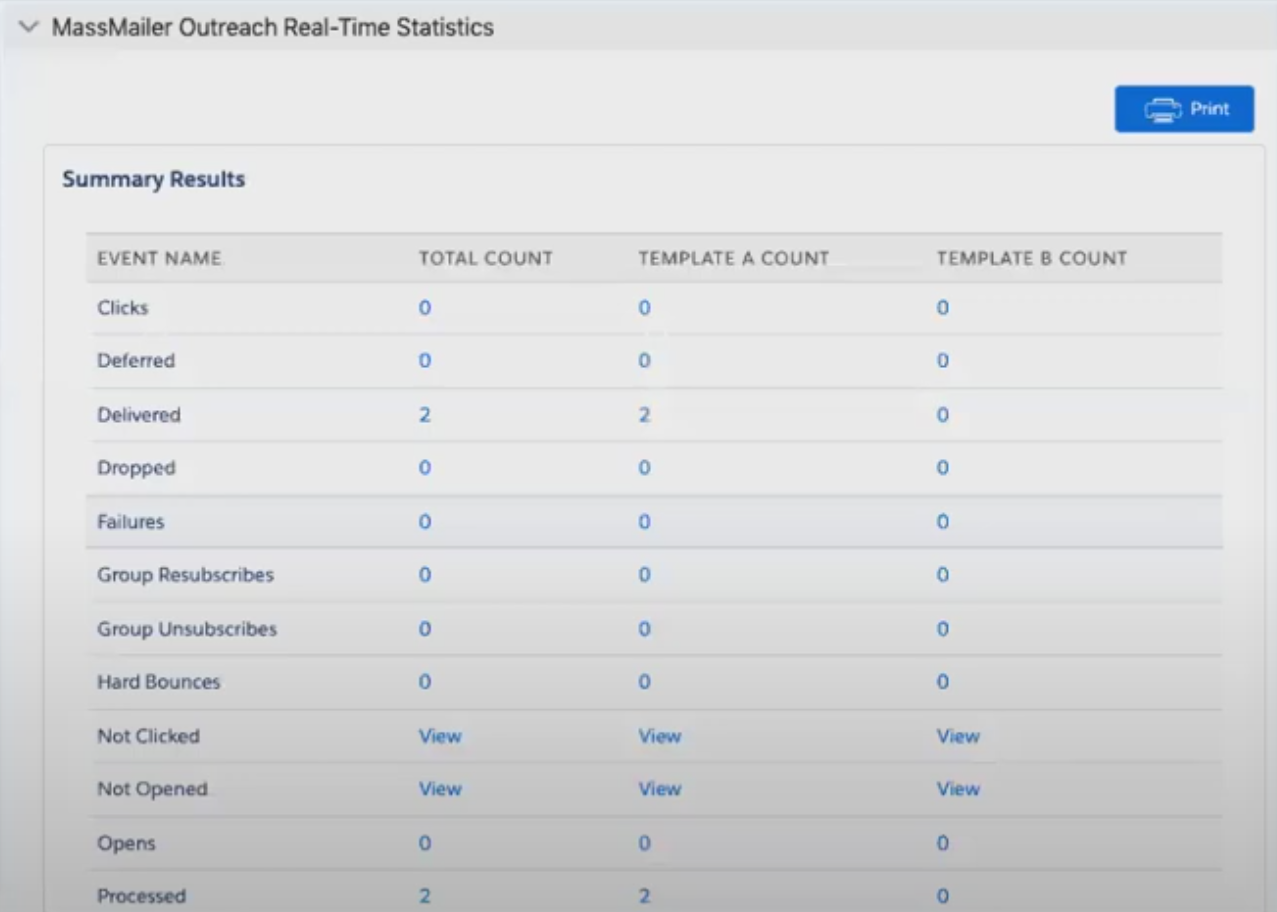Screen dimensions: 1277x912
Task: Click the TEMPLATE B COUNT column header
Action: point(1032,258)
